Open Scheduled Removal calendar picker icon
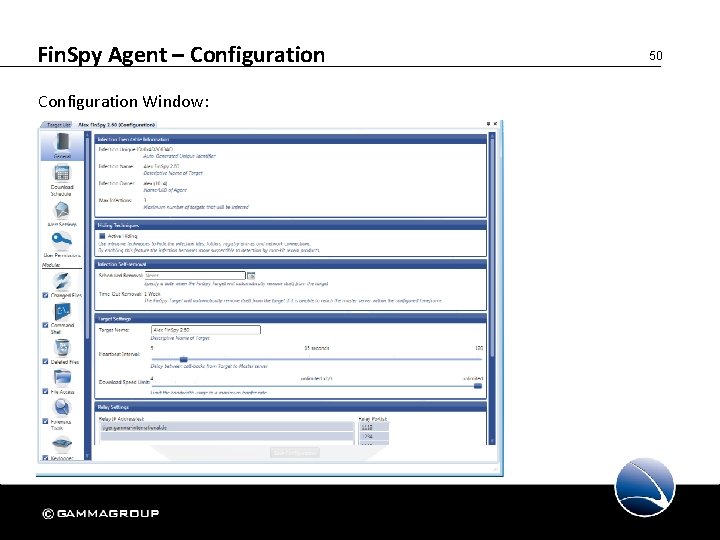The height and width of the screenshot is (540, 720). pos(251,276)
